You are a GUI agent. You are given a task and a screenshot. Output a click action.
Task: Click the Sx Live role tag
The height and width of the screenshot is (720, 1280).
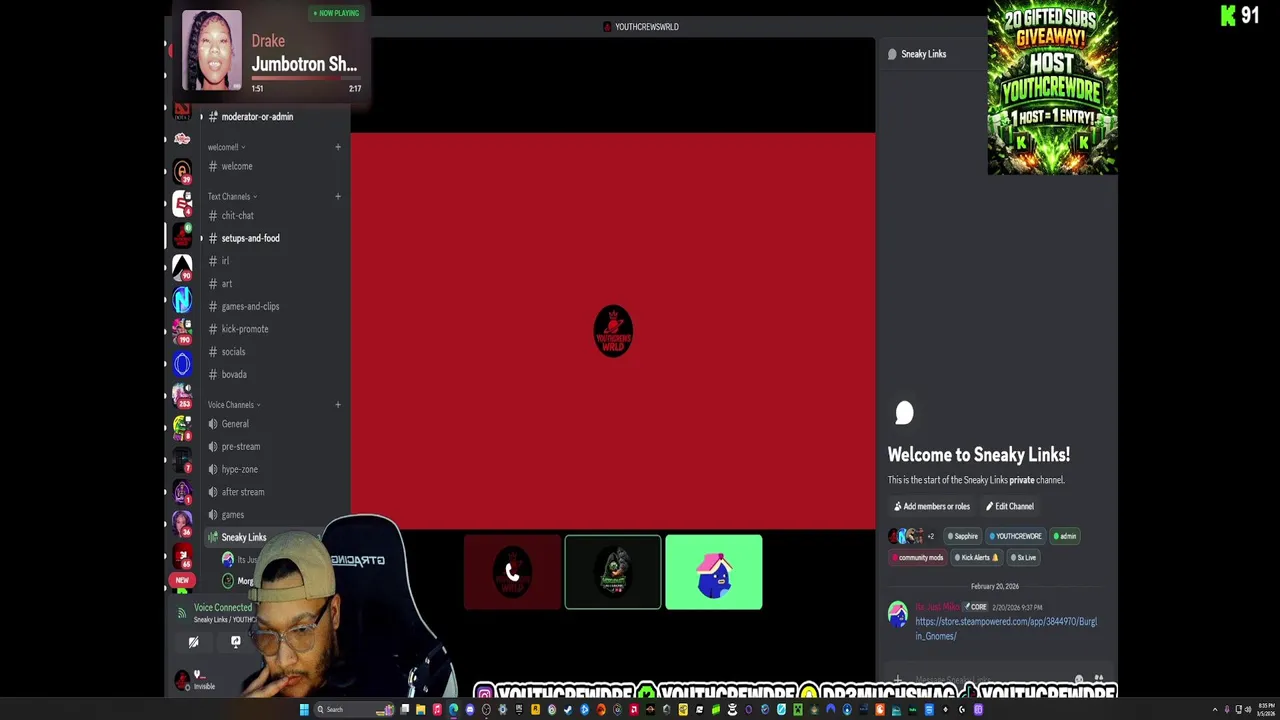[x=1023, y=557]
